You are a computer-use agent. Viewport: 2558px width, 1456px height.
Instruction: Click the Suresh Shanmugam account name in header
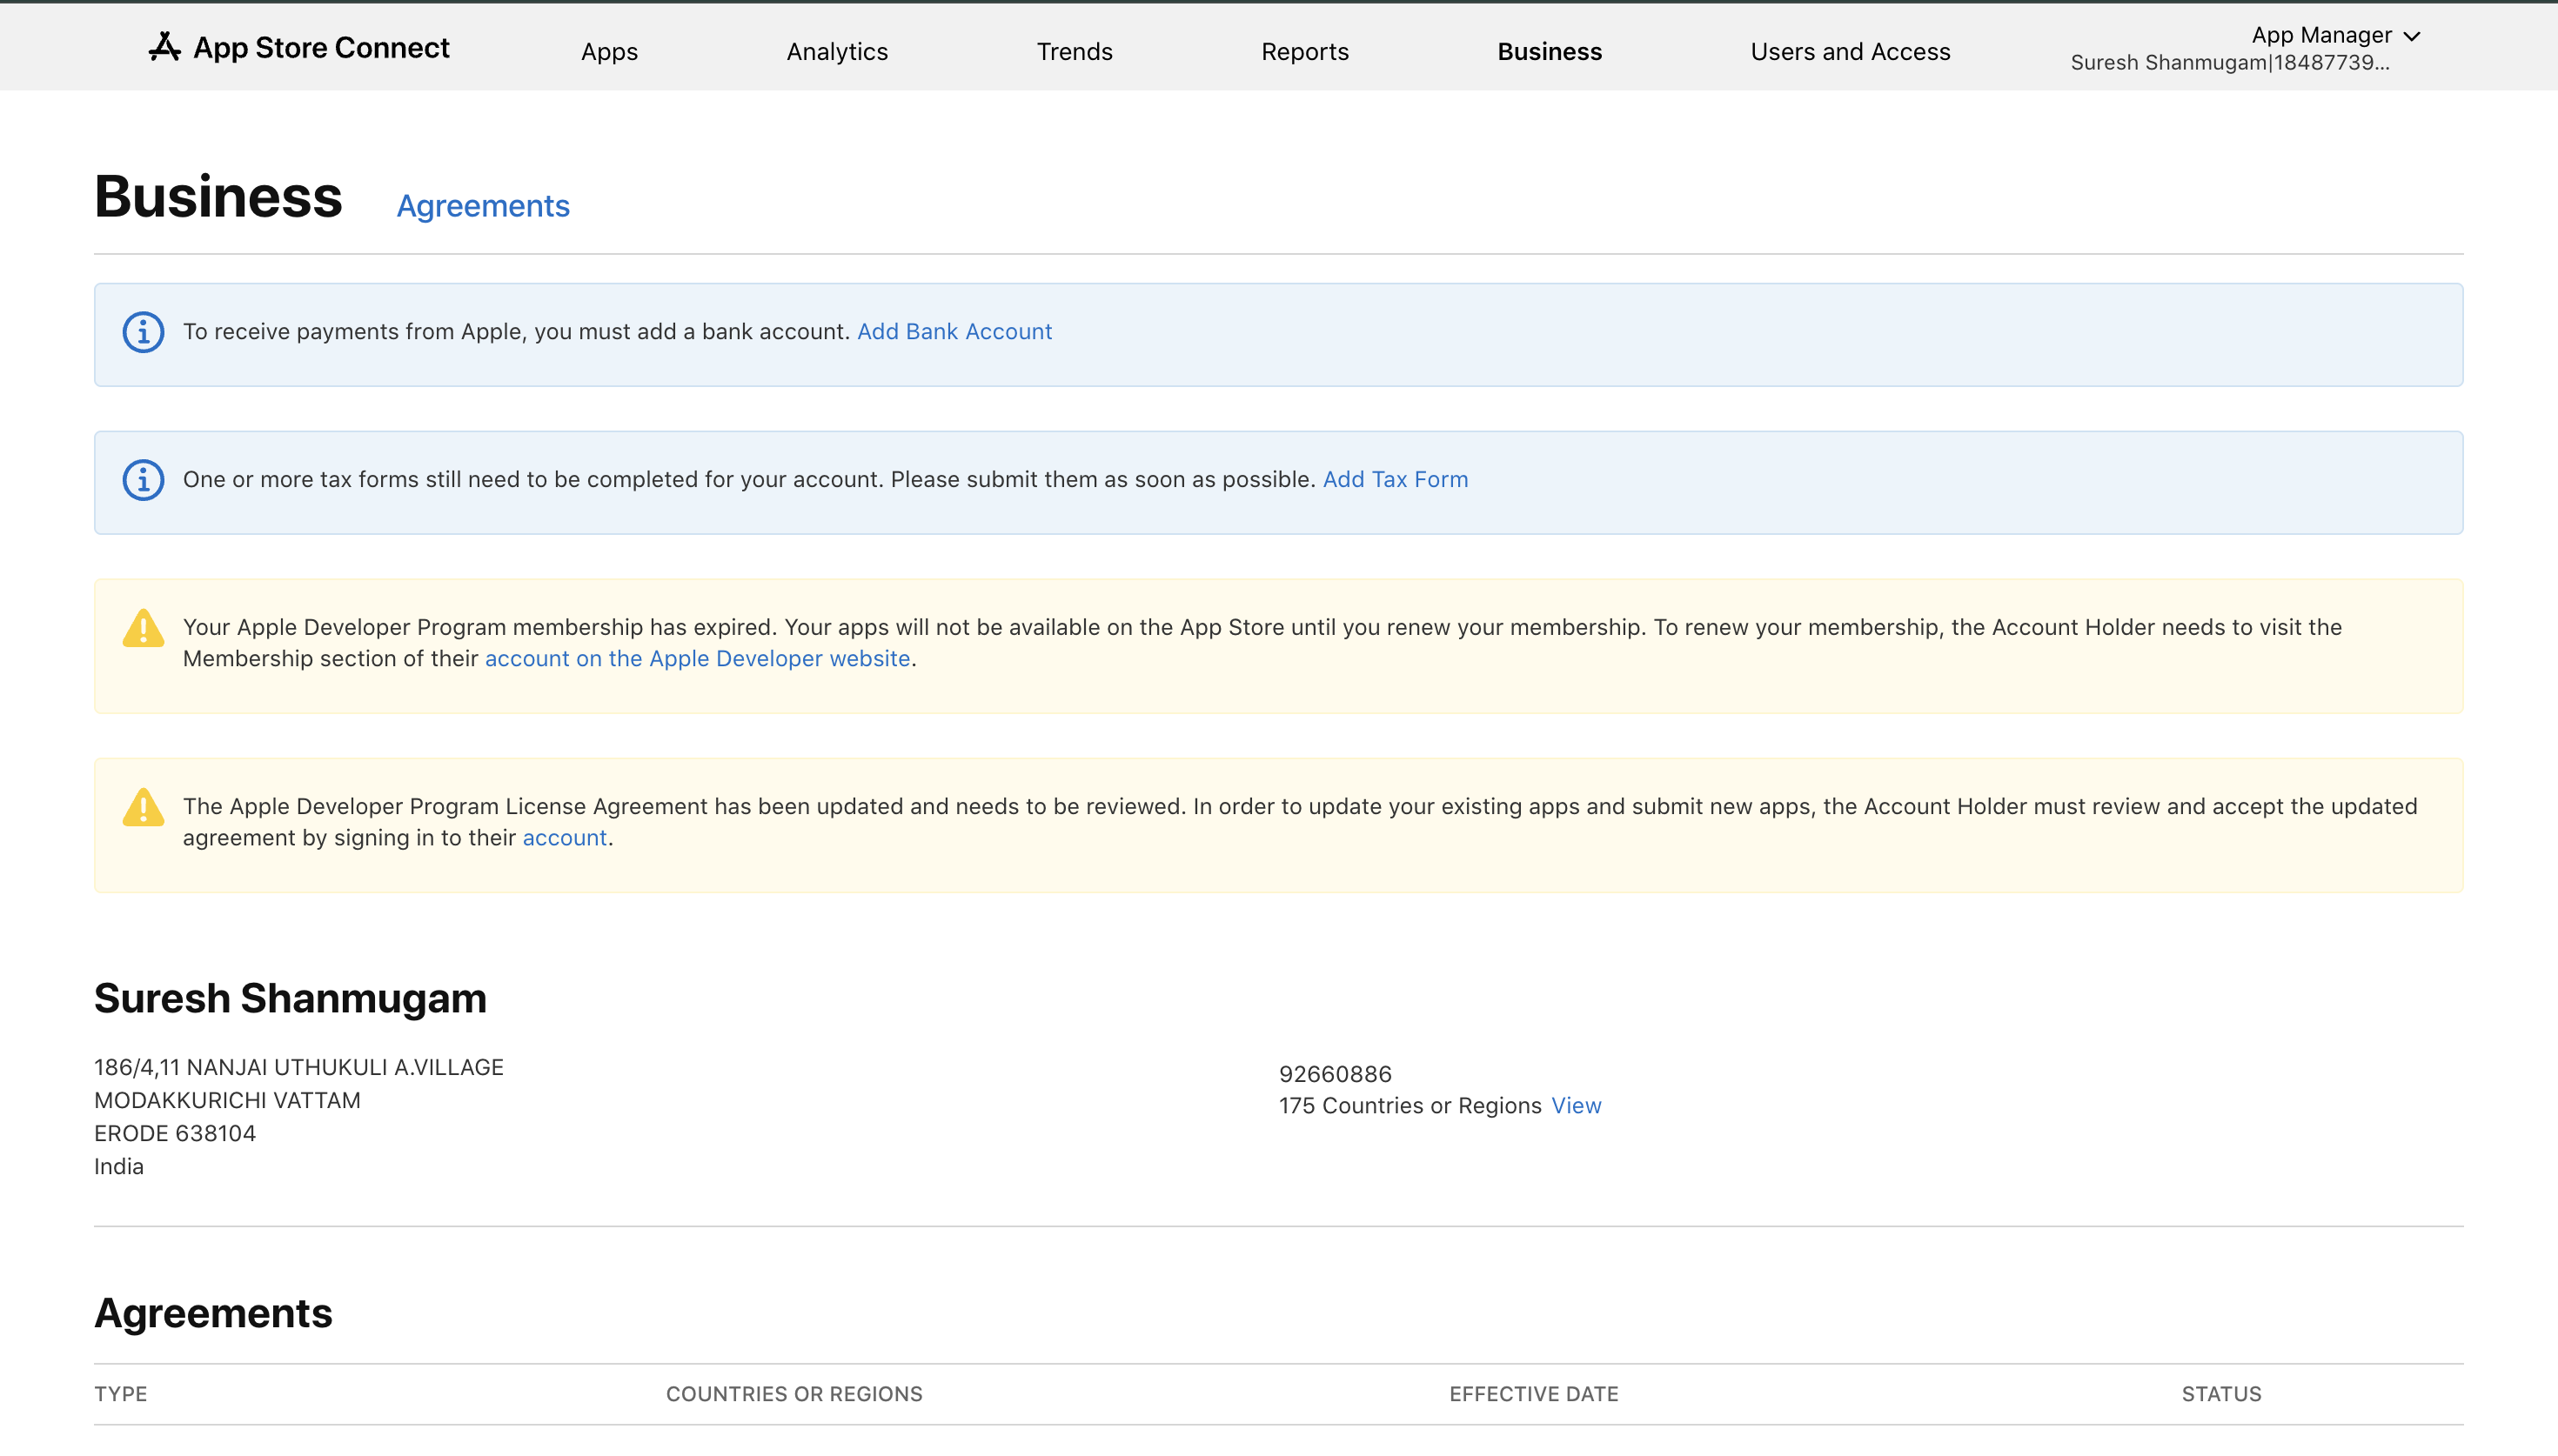click(2229, 63)
